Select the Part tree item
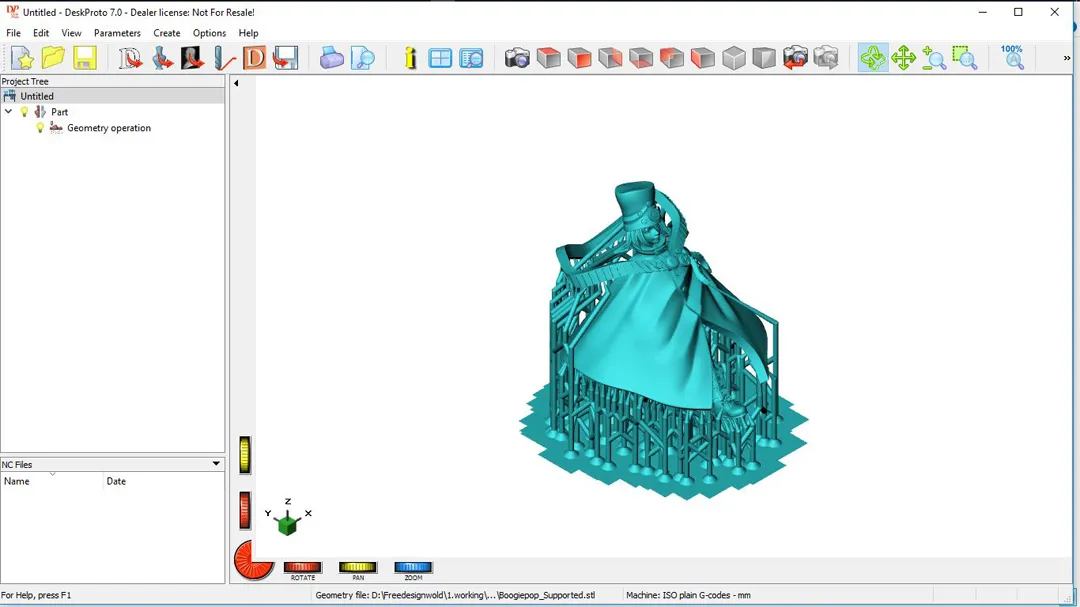This screenshot has width=1080, height=607. pos(59,112)
